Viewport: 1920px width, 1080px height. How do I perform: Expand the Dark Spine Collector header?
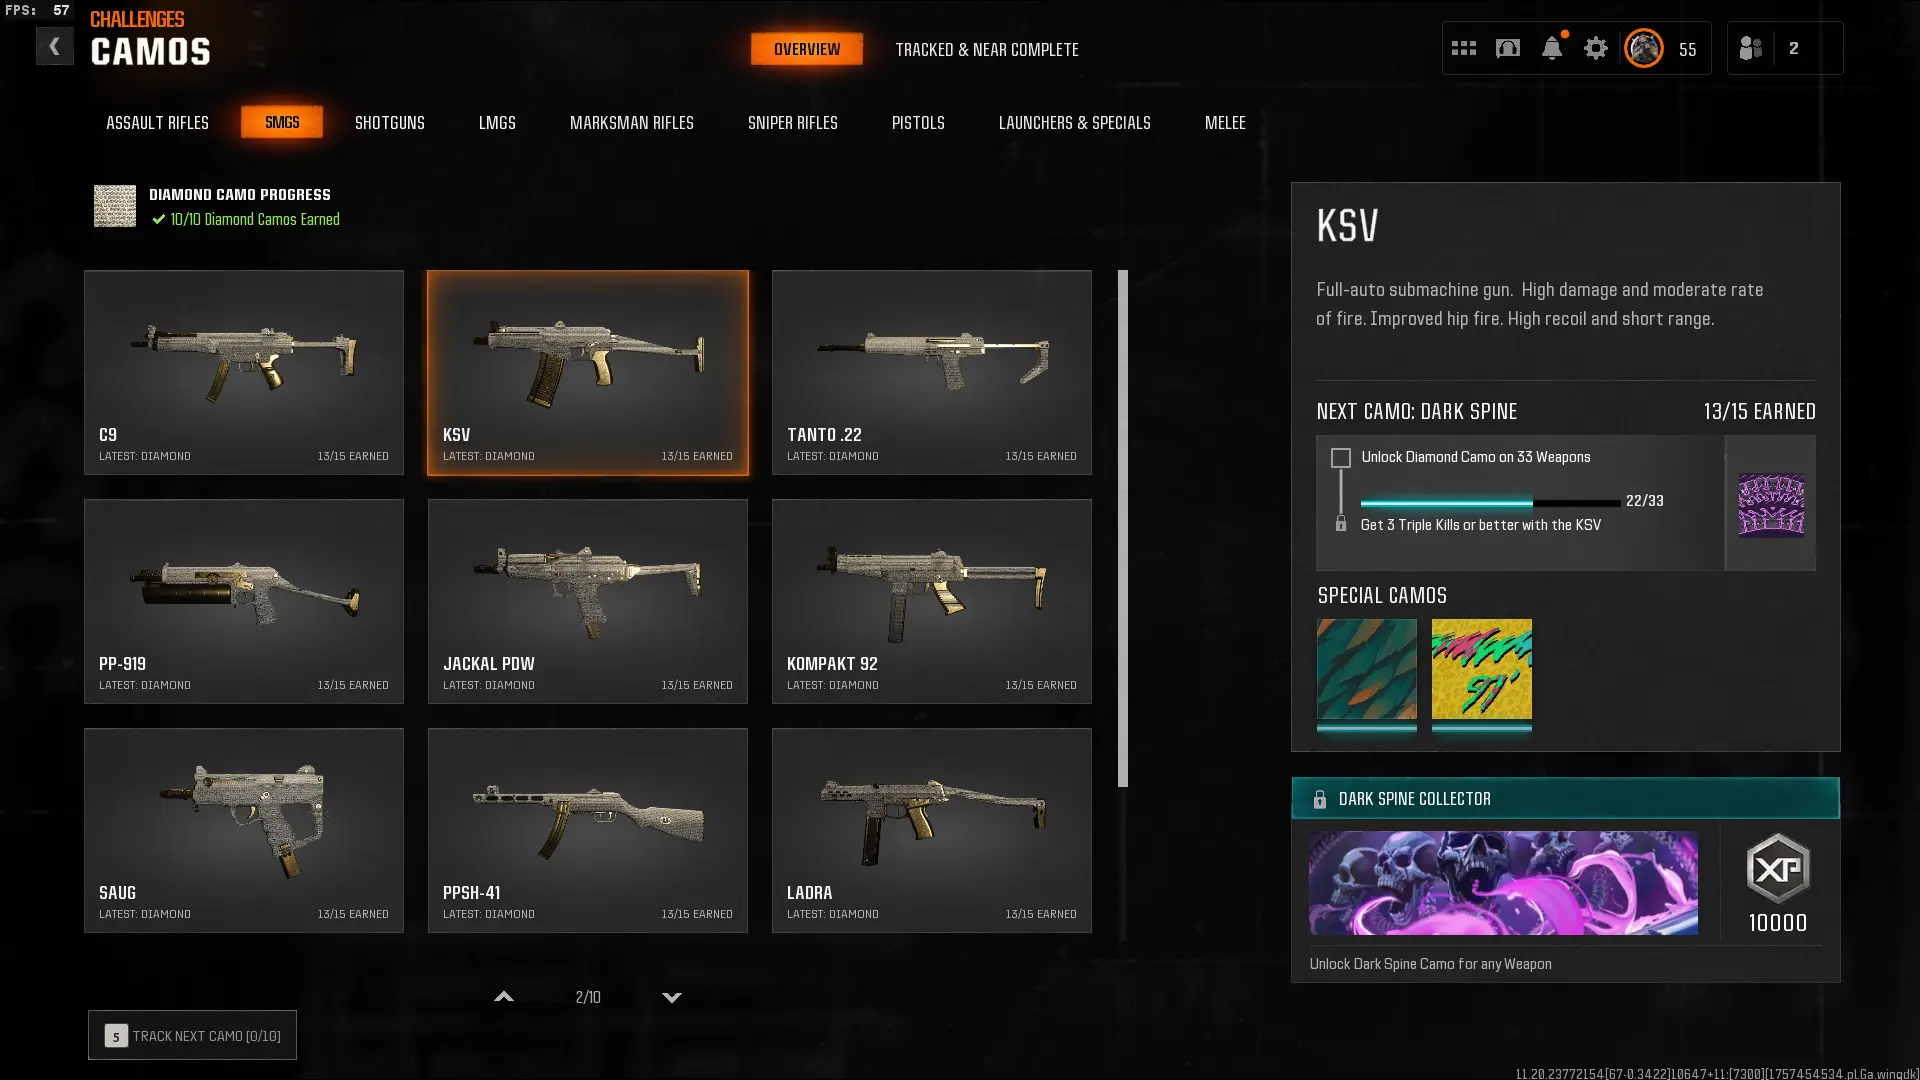(x=1565, y=798)
